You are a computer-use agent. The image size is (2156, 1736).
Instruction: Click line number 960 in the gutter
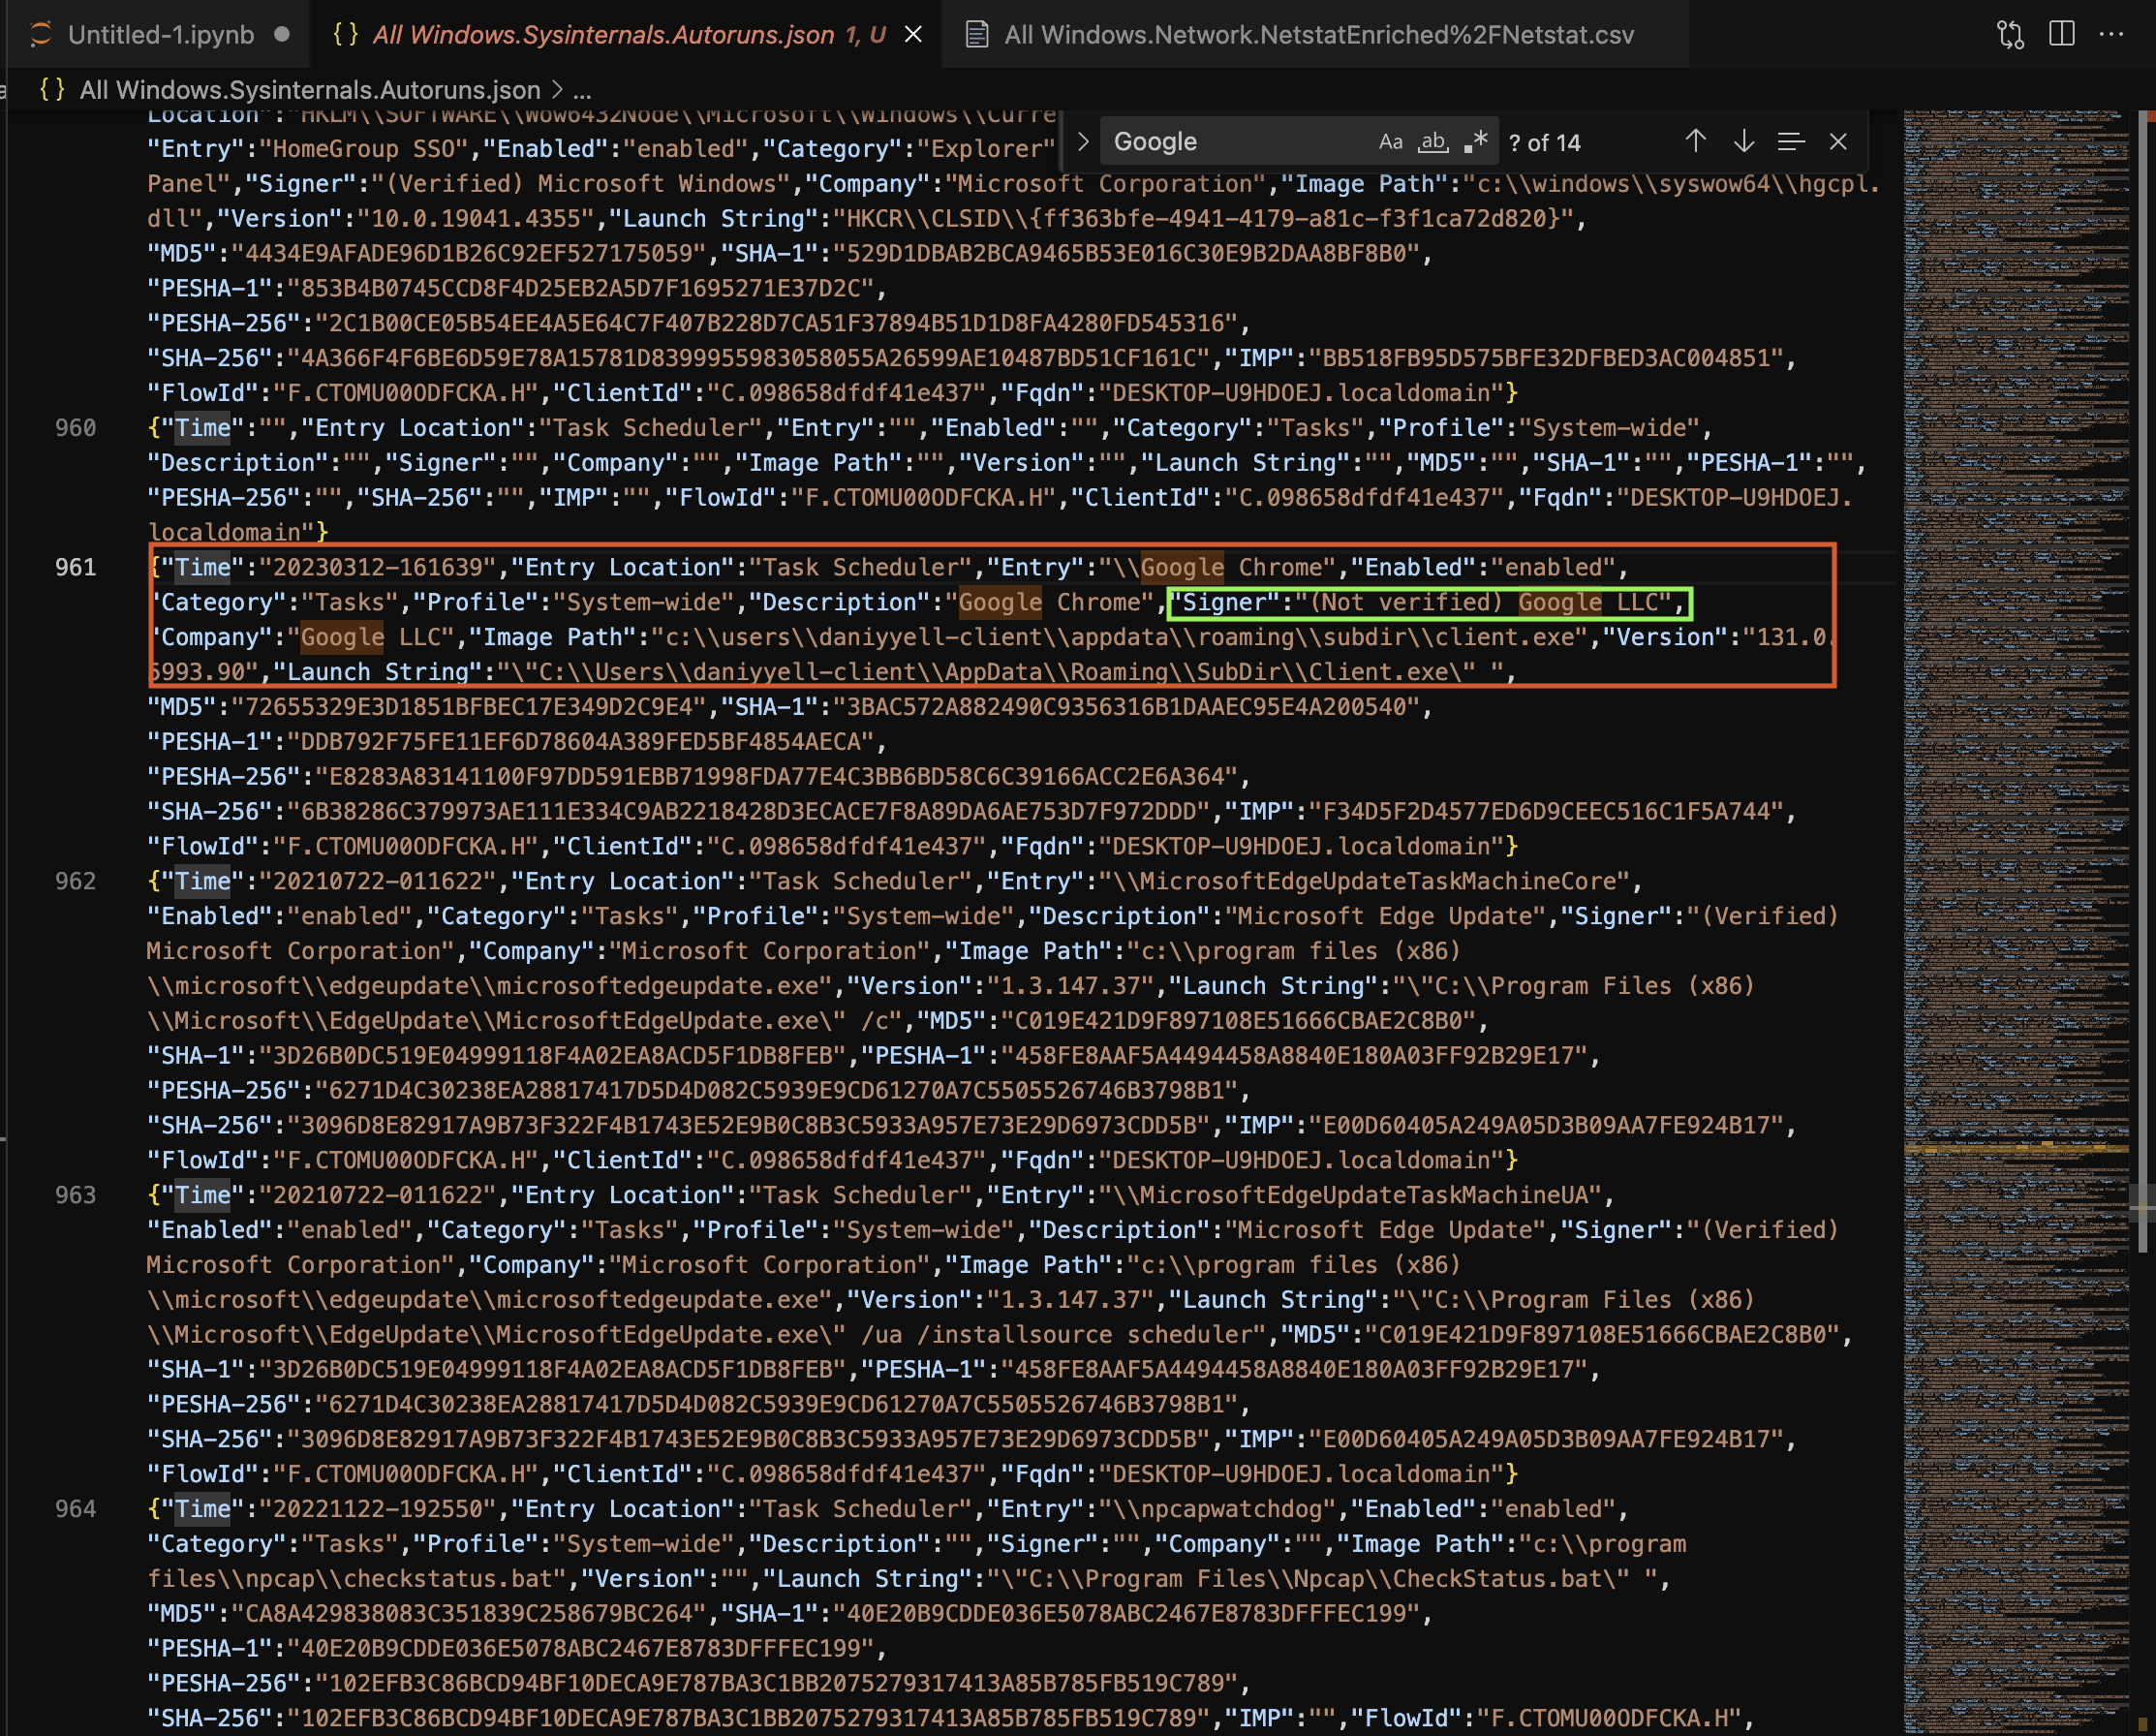coord(76,428)
